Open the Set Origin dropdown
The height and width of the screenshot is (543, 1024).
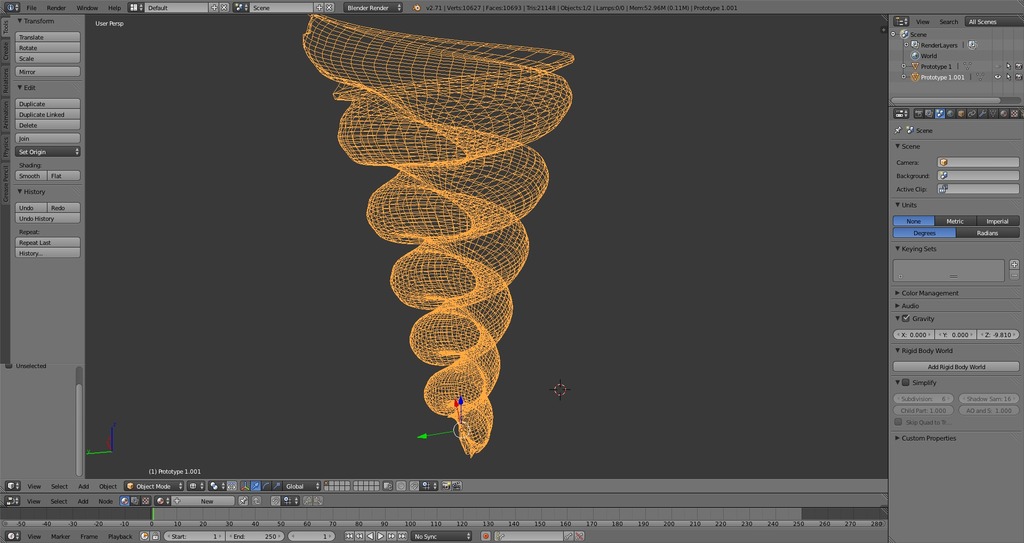coord(48,152)
